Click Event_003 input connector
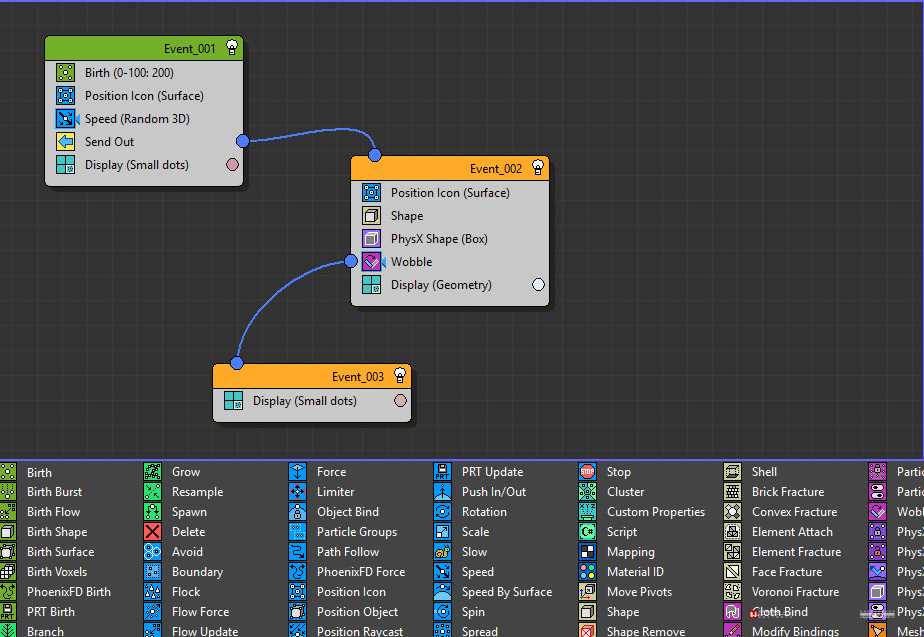This screenshot has height=637, width=924. click(237, 363)
